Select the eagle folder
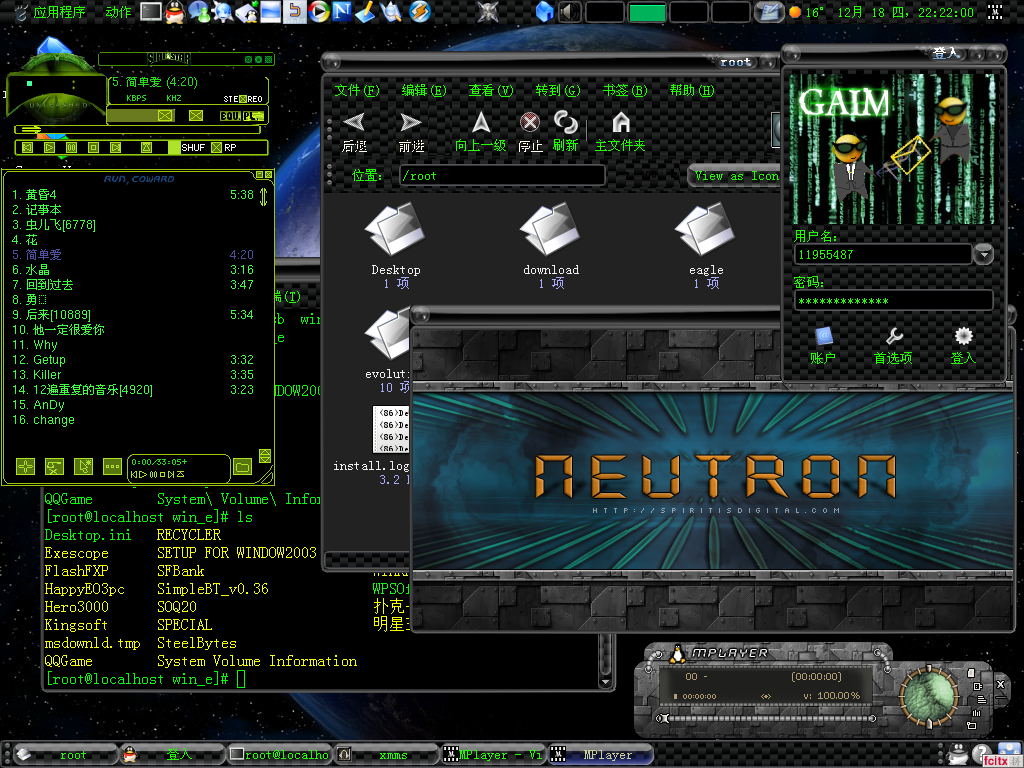 click(706, 245)
